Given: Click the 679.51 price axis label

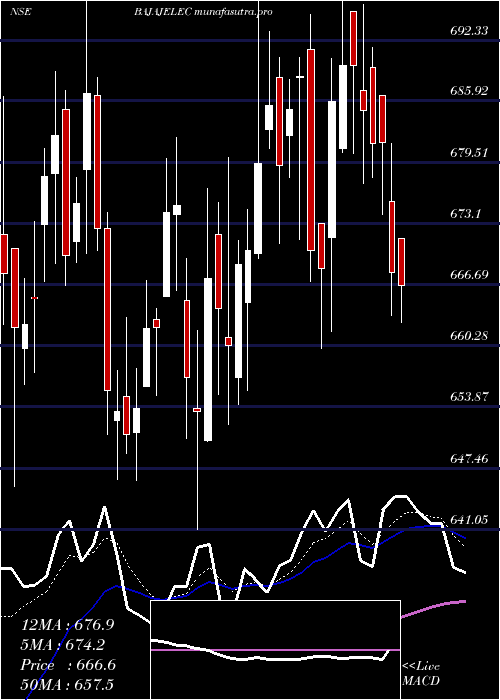Looking at the screenshot, I should (468, 153).
